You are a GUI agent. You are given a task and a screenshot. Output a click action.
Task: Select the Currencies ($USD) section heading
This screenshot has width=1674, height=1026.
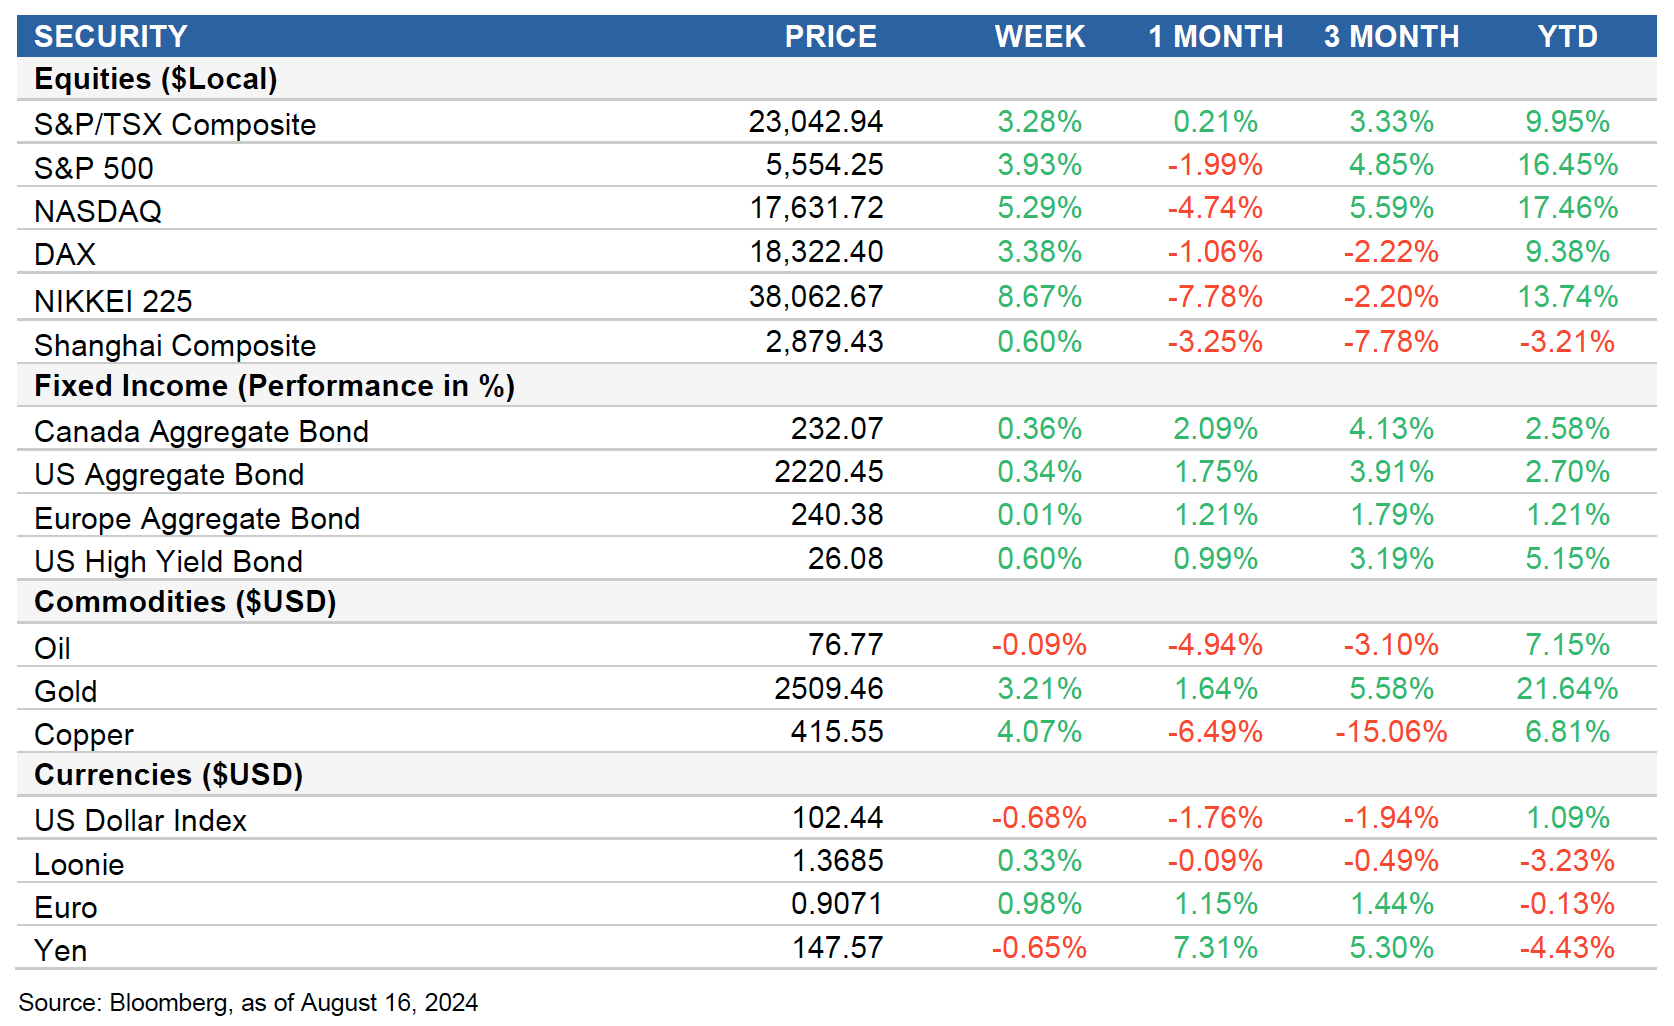point(168,775)
